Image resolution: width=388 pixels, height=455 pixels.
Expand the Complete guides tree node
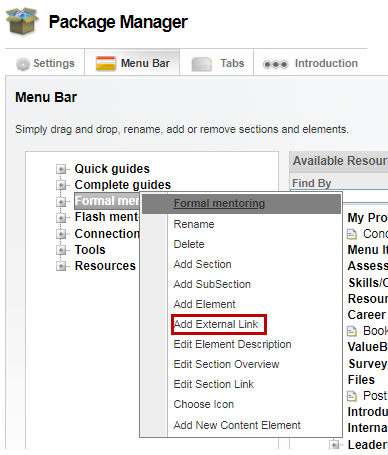pyautogui.click(x=61, y=185)
